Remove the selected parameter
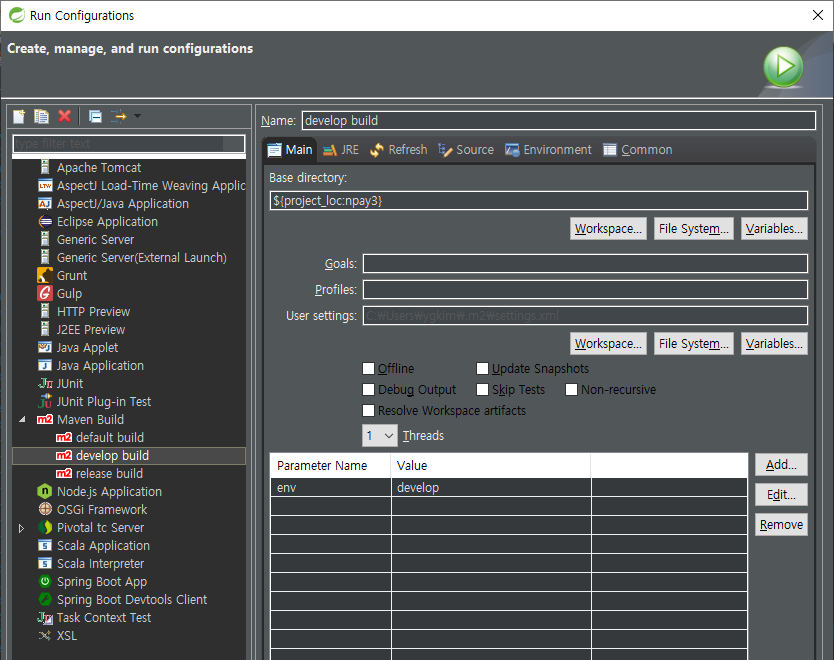The height and width of the screenshot is (660, 834). pos(781,524)
